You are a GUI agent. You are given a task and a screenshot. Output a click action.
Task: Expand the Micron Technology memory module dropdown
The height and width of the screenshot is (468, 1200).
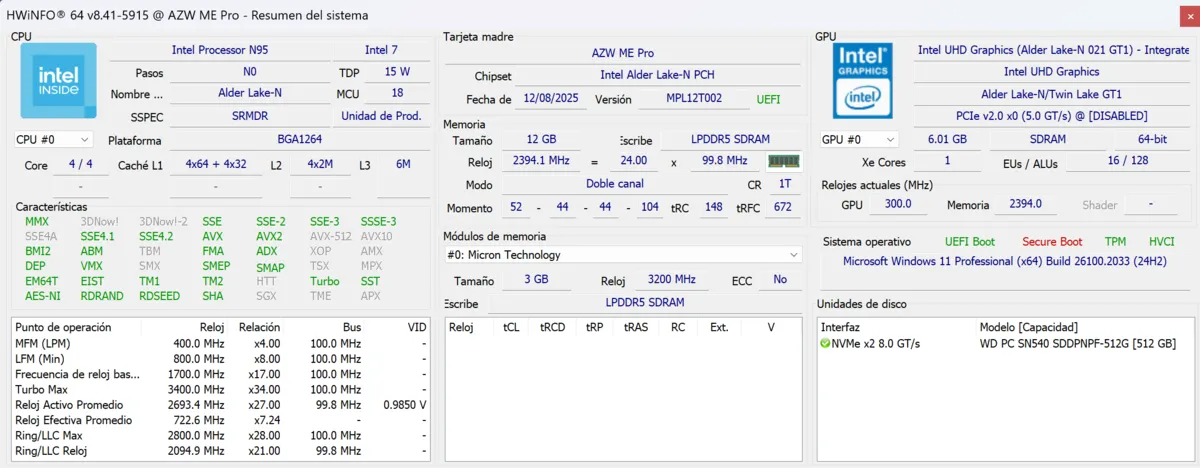622,255
